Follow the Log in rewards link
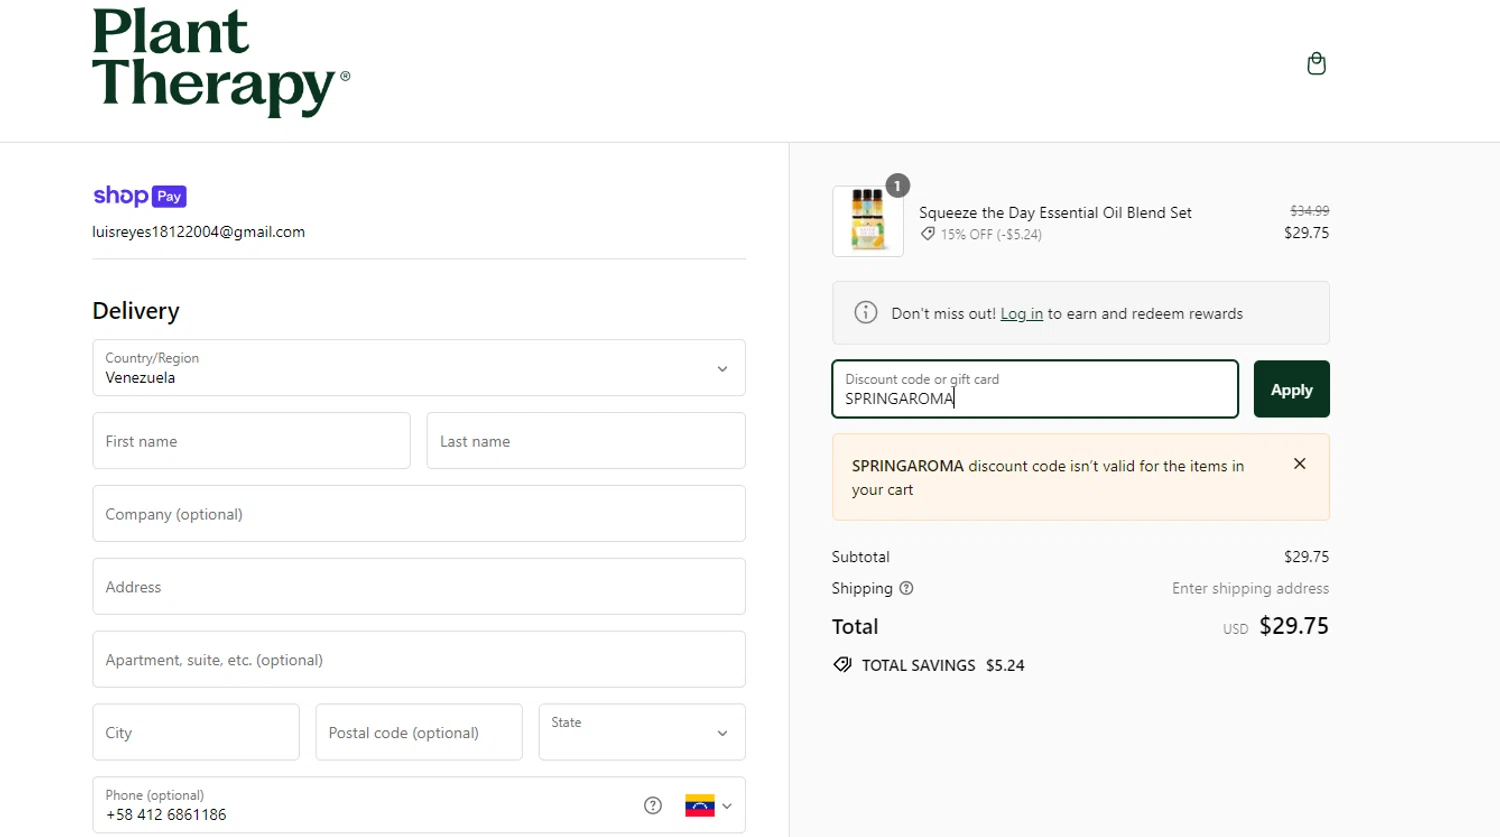The image size is (1500, 837). point(1021,314)
